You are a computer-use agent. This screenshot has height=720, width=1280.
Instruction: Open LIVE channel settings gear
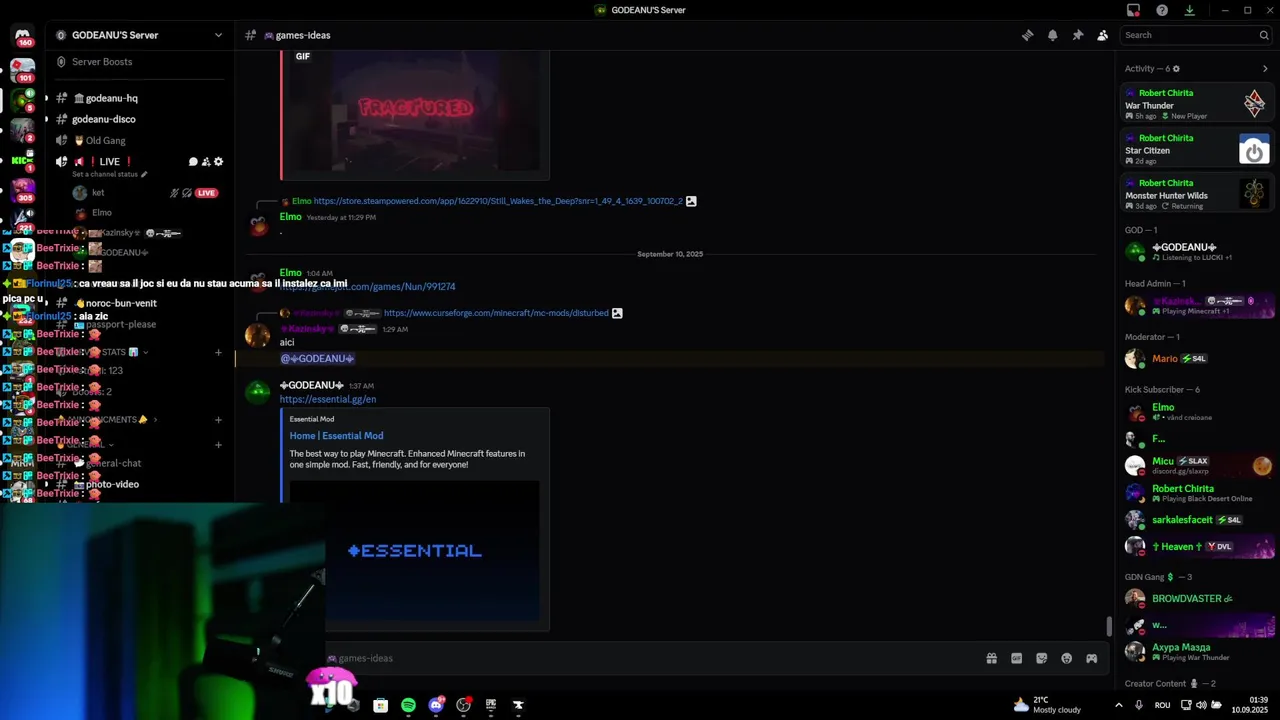[x=219, y=162]
